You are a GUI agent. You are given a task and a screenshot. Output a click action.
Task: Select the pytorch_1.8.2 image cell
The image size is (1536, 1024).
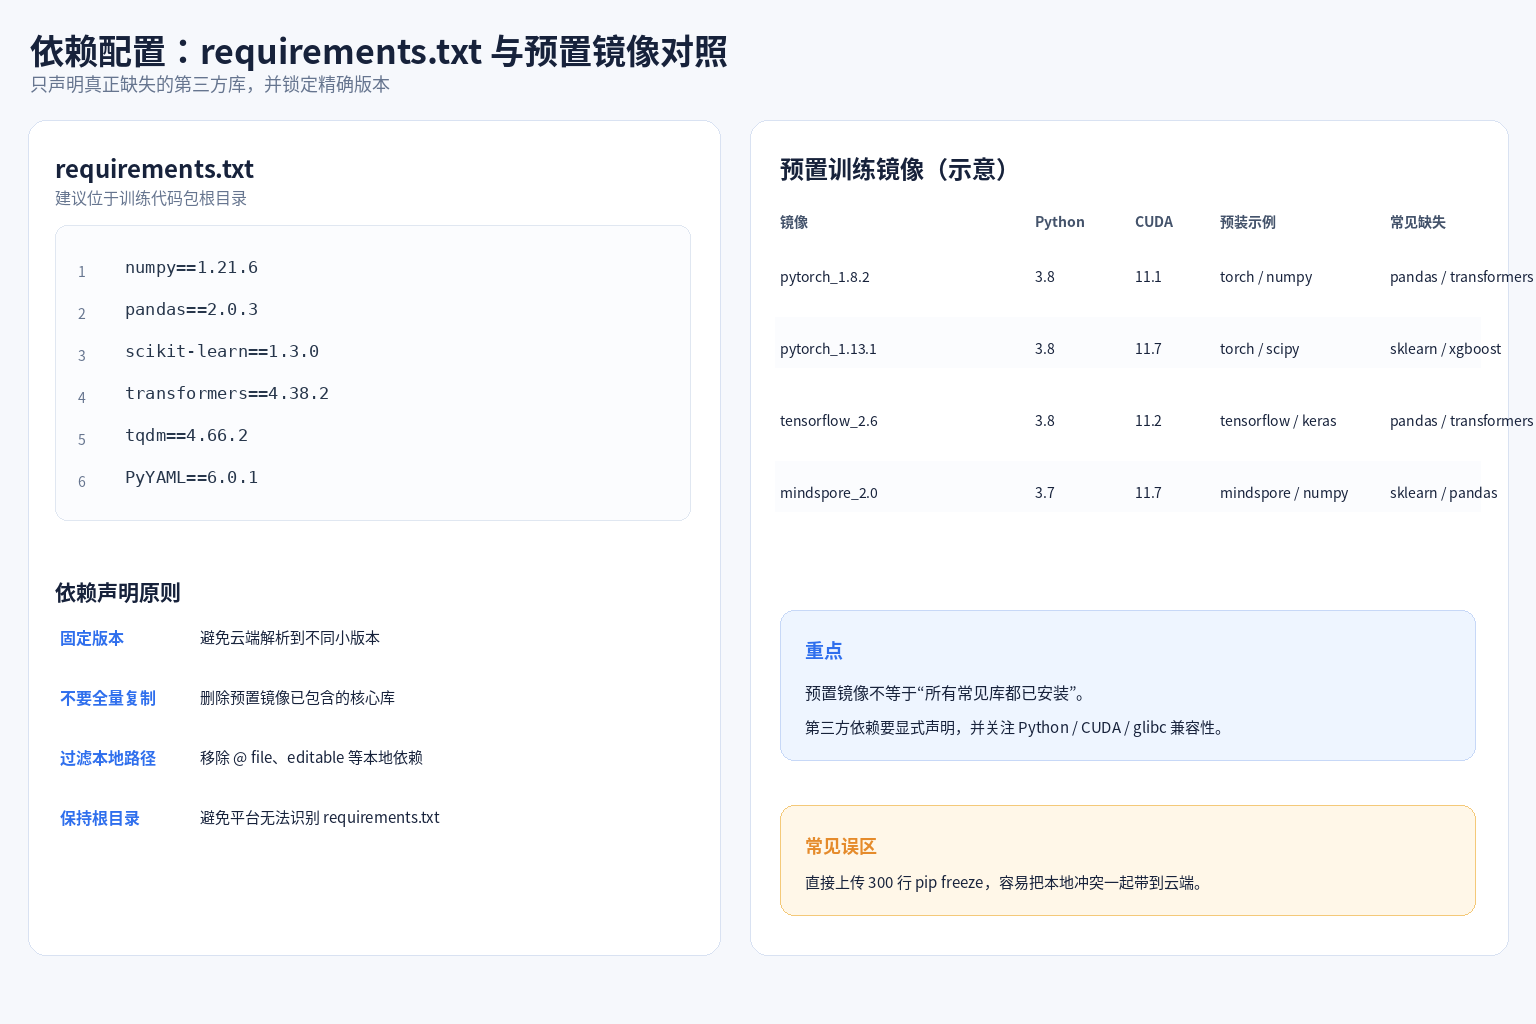[x=825, y=277]
